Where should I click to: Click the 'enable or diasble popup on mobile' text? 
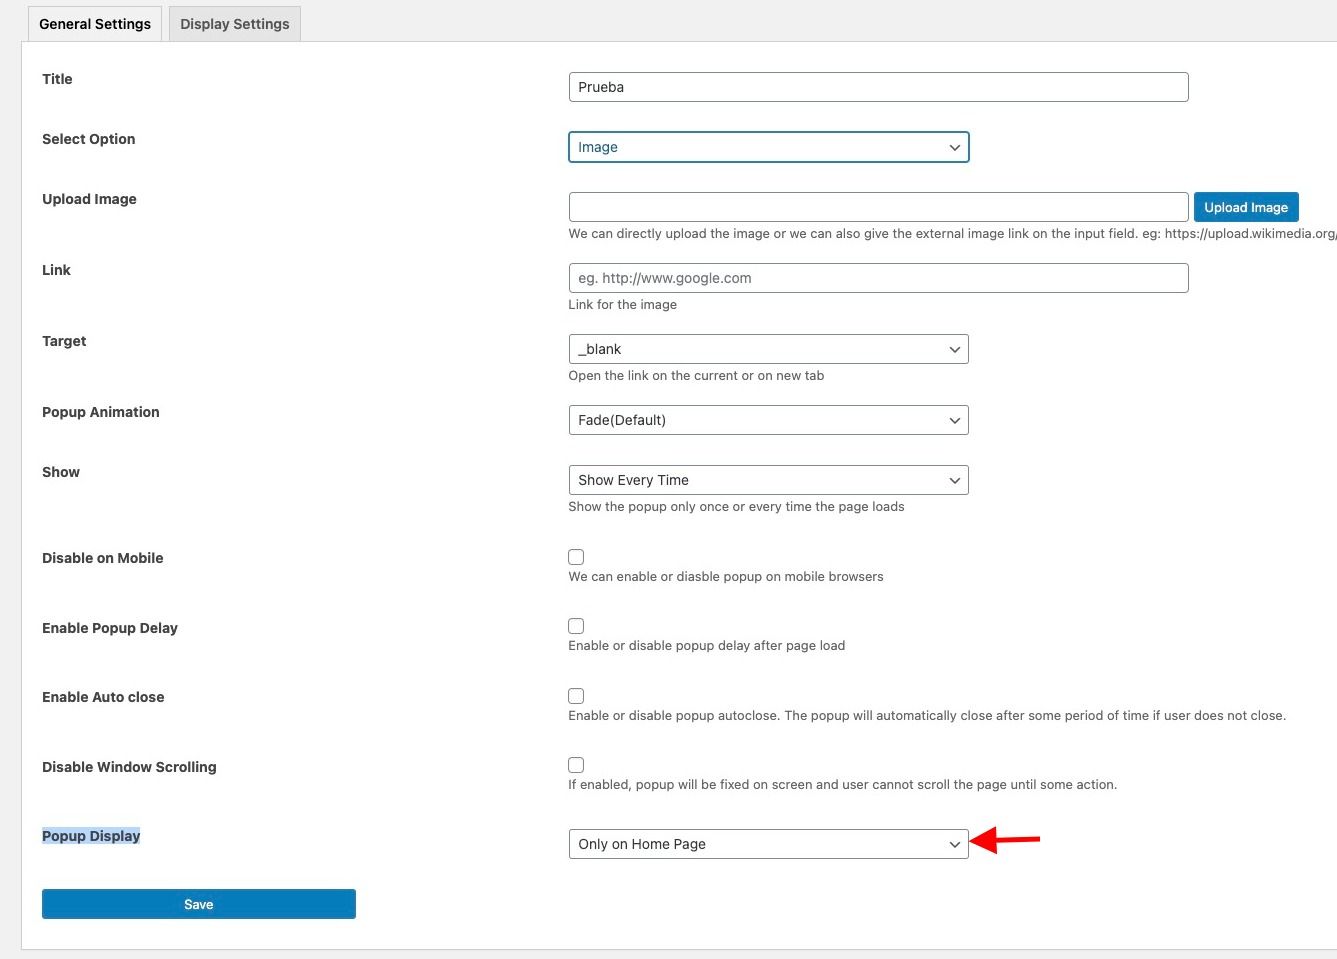726,577
